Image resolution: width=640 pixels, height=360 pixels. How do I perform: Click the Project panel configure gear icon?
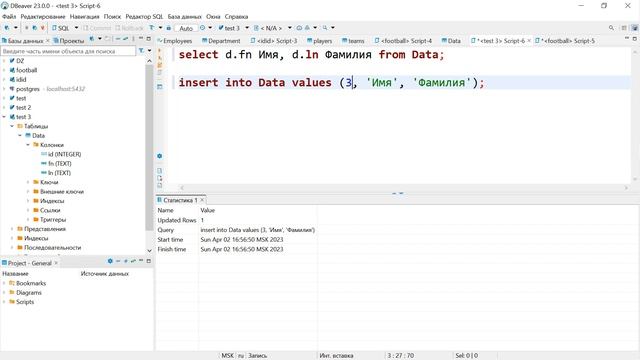[x=110, y=261]
